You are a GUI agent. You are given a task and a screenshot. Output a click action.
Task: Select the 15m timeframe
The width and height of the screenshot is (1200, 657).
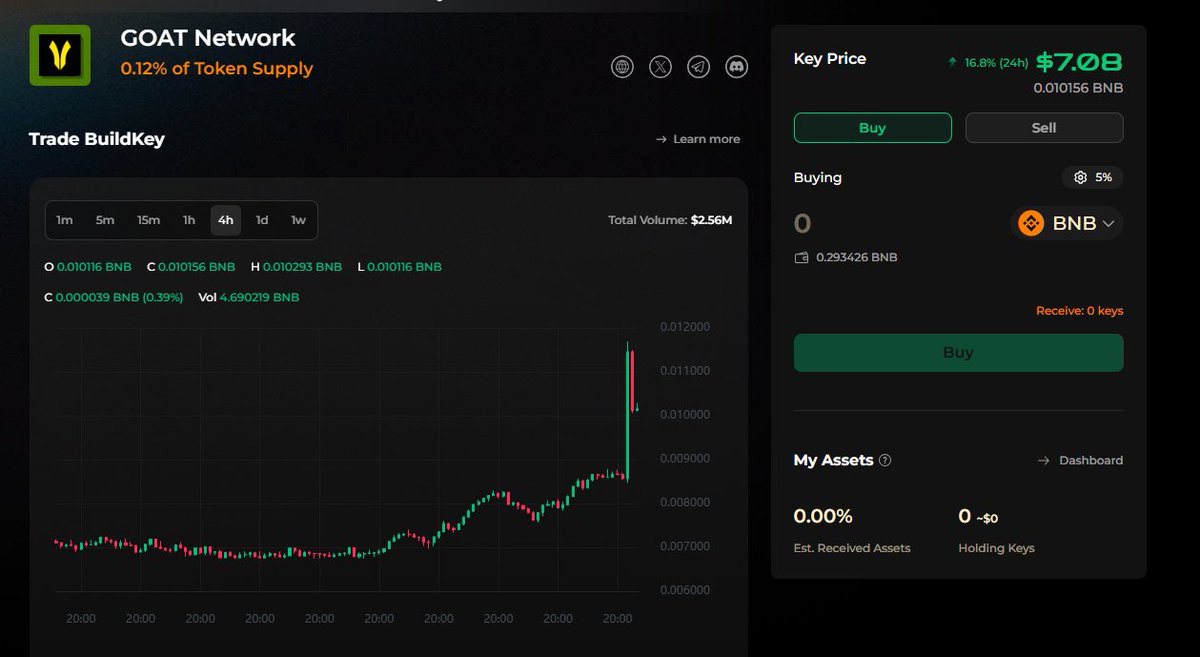pyautogui.click(x=149, y=220)
